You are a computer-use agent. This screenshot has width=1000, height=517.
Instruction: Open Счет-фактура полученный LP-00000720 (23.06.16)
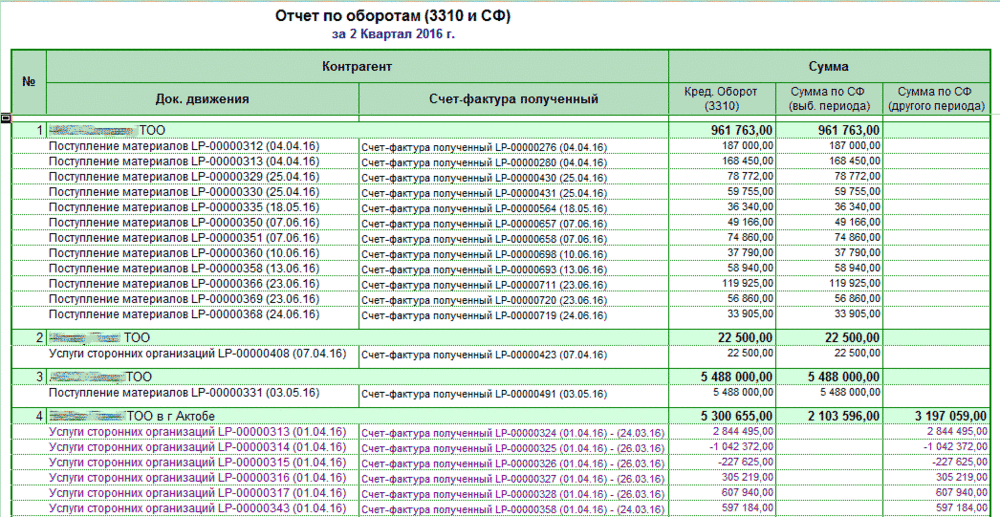[484, 300]
